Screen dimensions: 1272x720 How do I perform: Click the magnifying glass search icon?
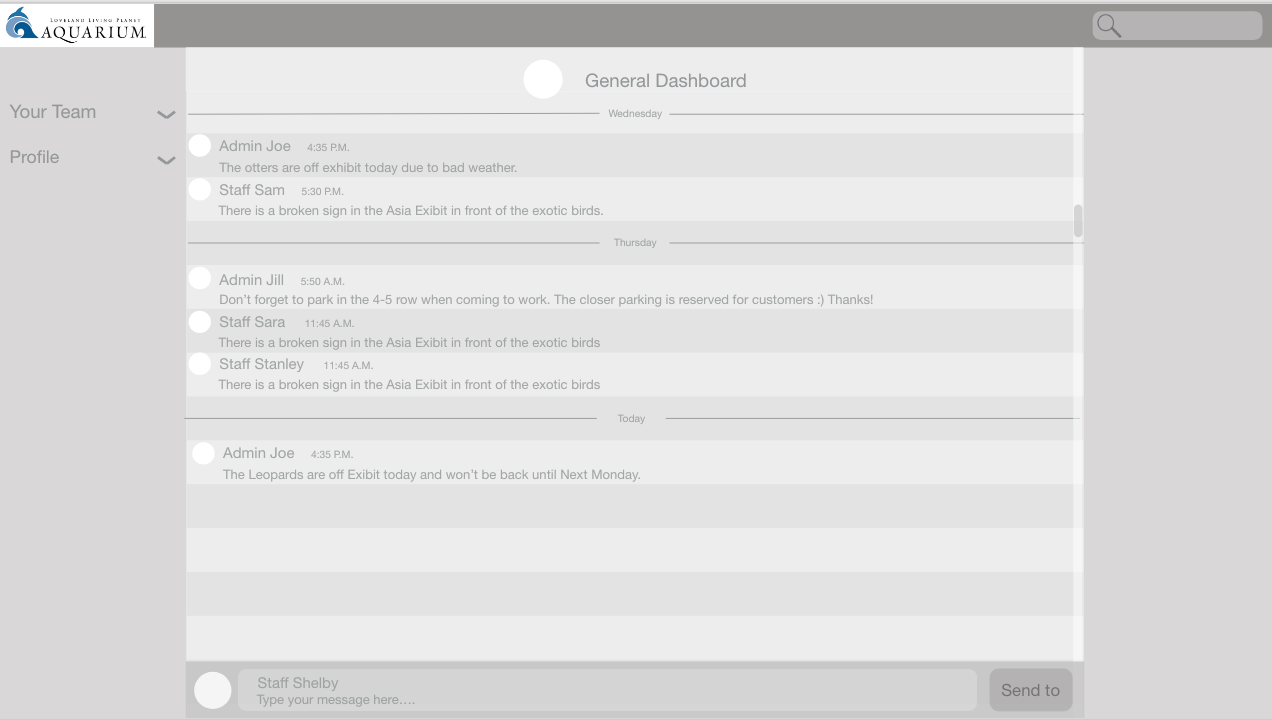click(x=1108, y=25)
